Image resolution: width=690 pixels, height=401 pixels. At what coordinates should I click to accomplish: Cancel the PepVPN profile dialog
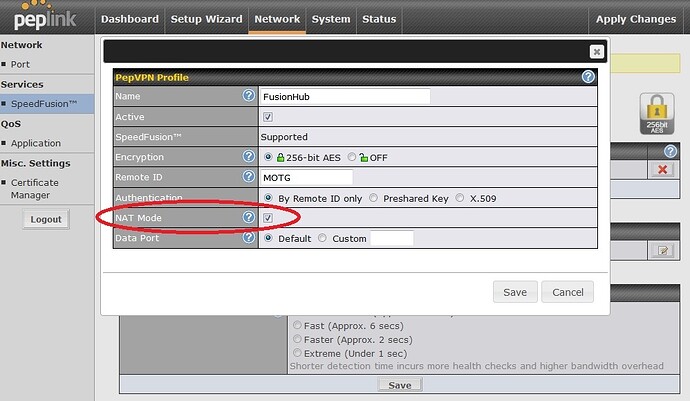(x=568, y=292)
